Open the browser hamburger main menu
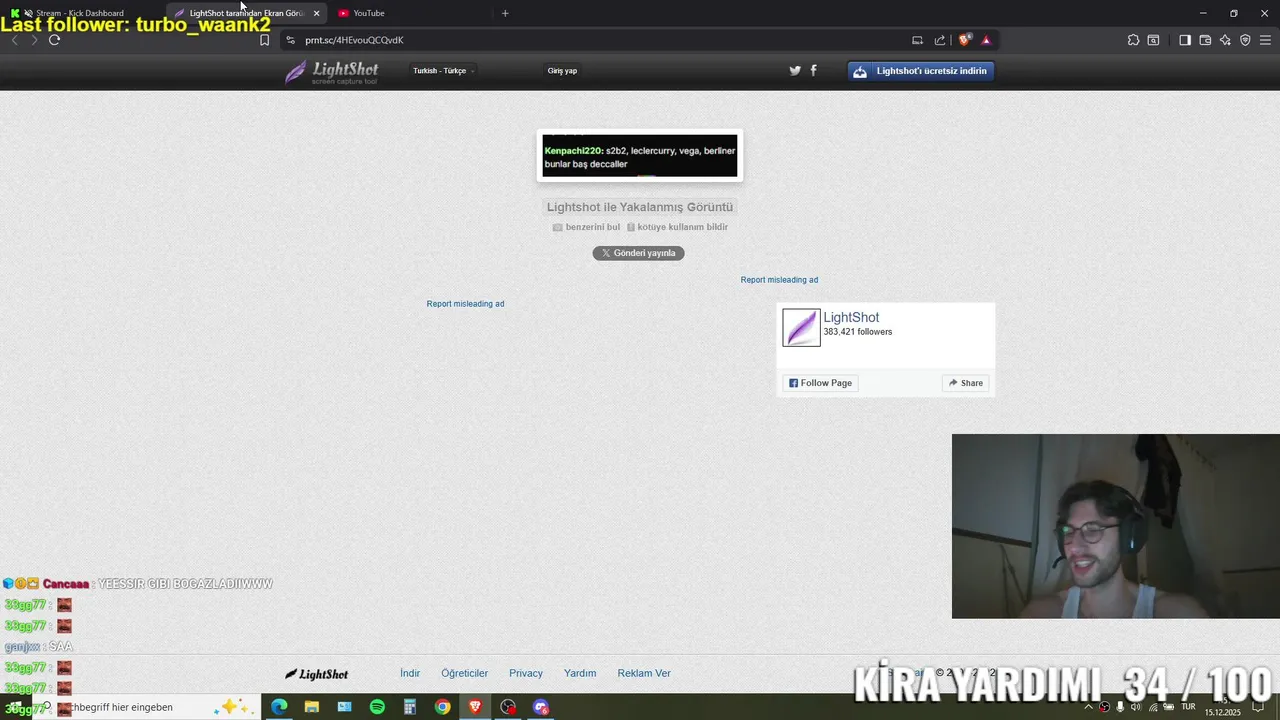Image resolution: width=1280 pixels, height=720 pixels. coord(1266,40)
